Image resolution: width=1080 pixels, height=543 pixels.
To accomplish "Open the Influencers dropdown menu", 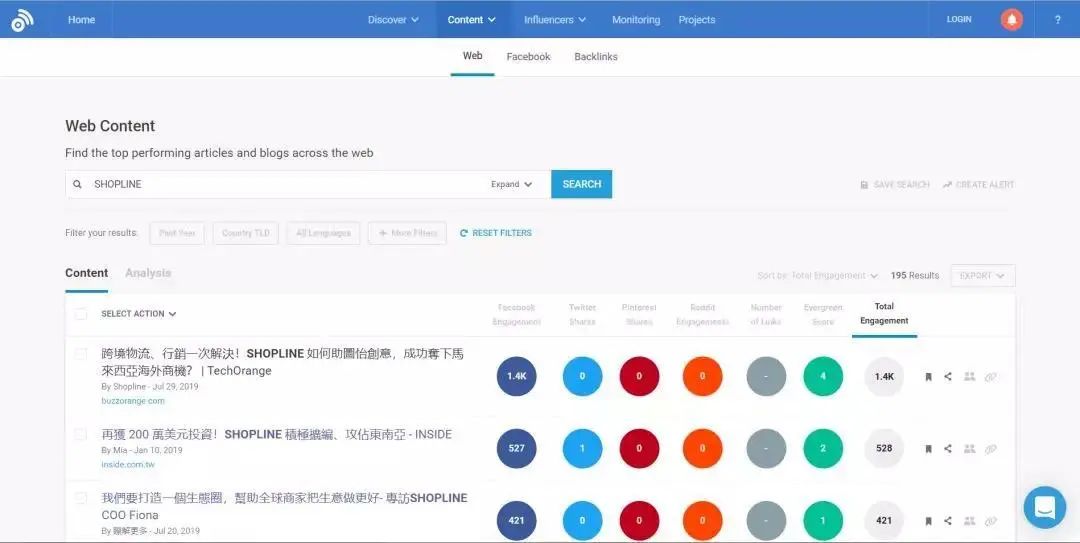I will point(554,19).
